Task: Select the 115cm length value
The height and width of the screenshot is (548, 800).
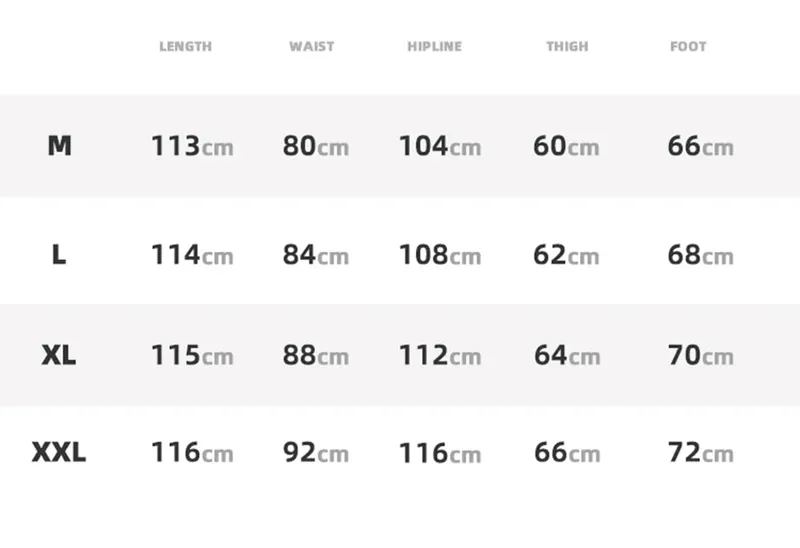Action: point(192,355)
